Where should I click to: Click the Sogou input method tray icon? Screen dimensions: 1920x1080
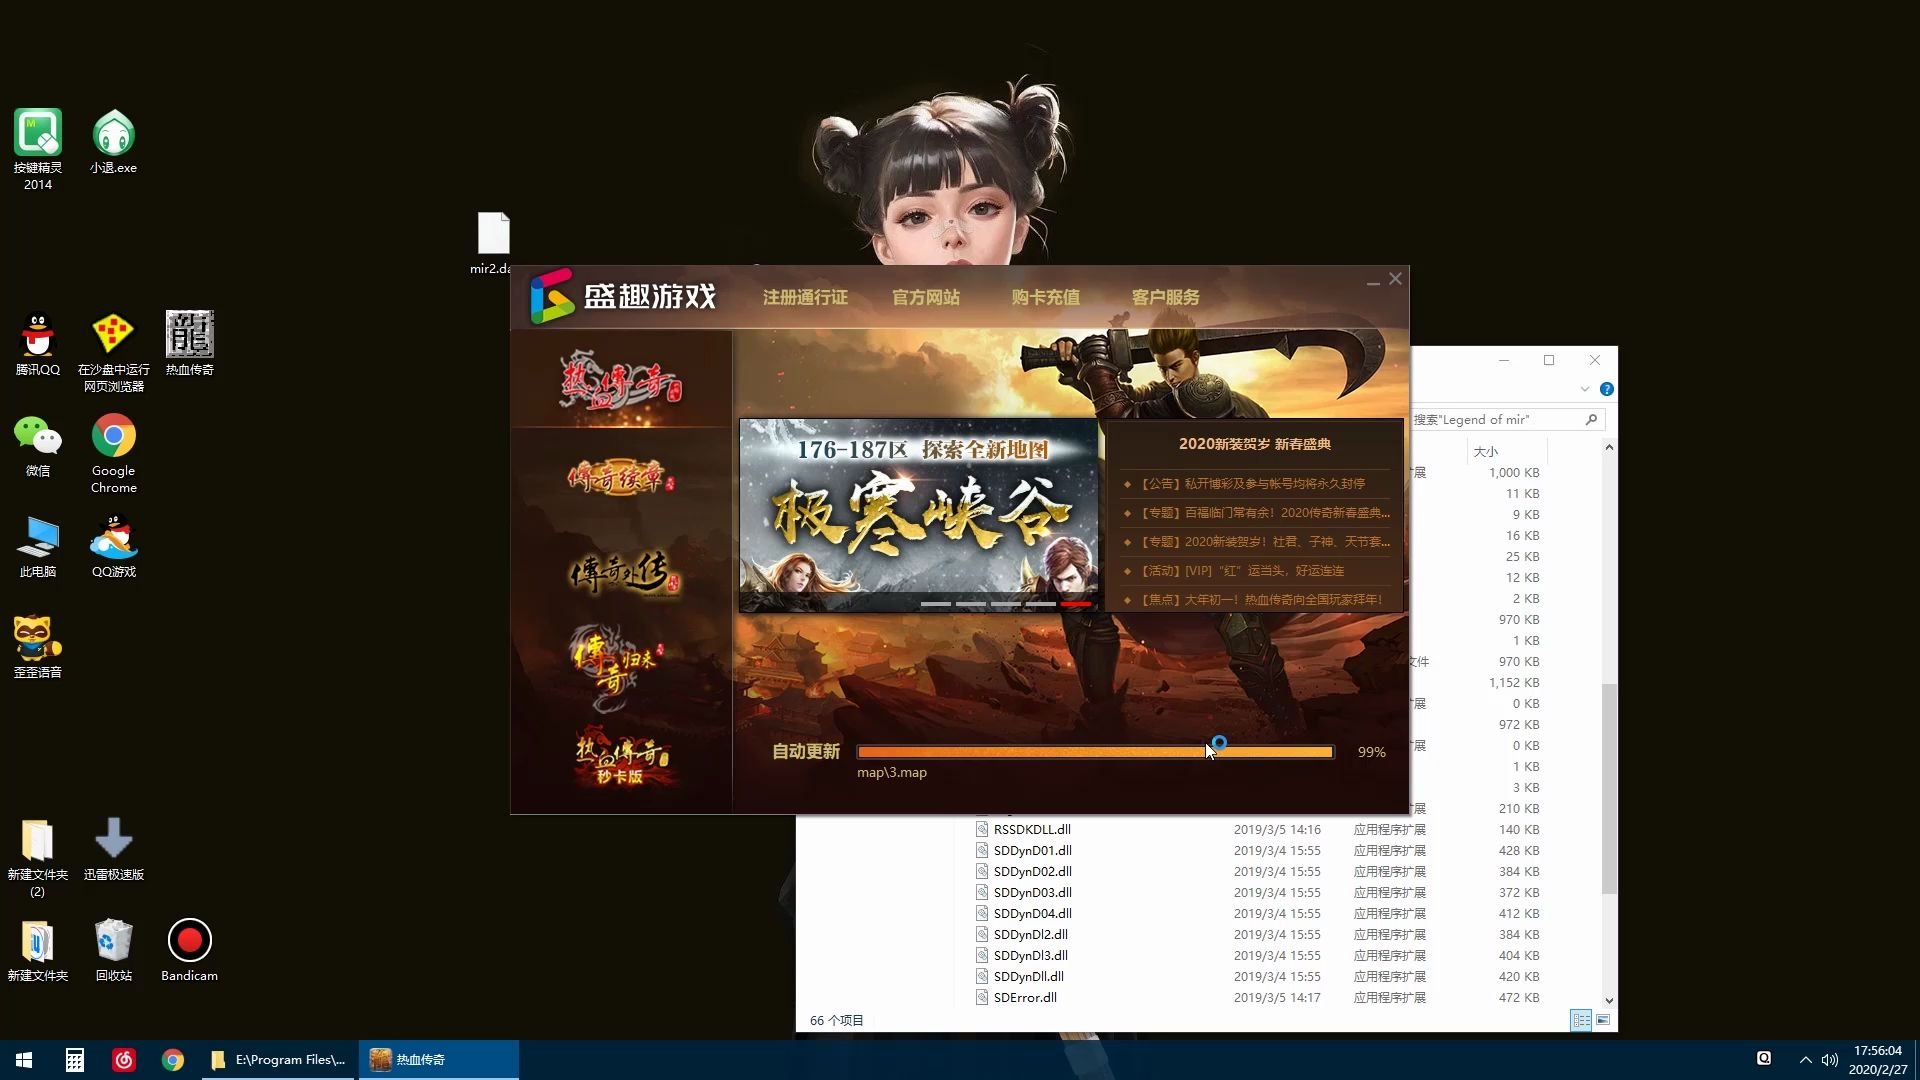click(x=1764, y=1059)
